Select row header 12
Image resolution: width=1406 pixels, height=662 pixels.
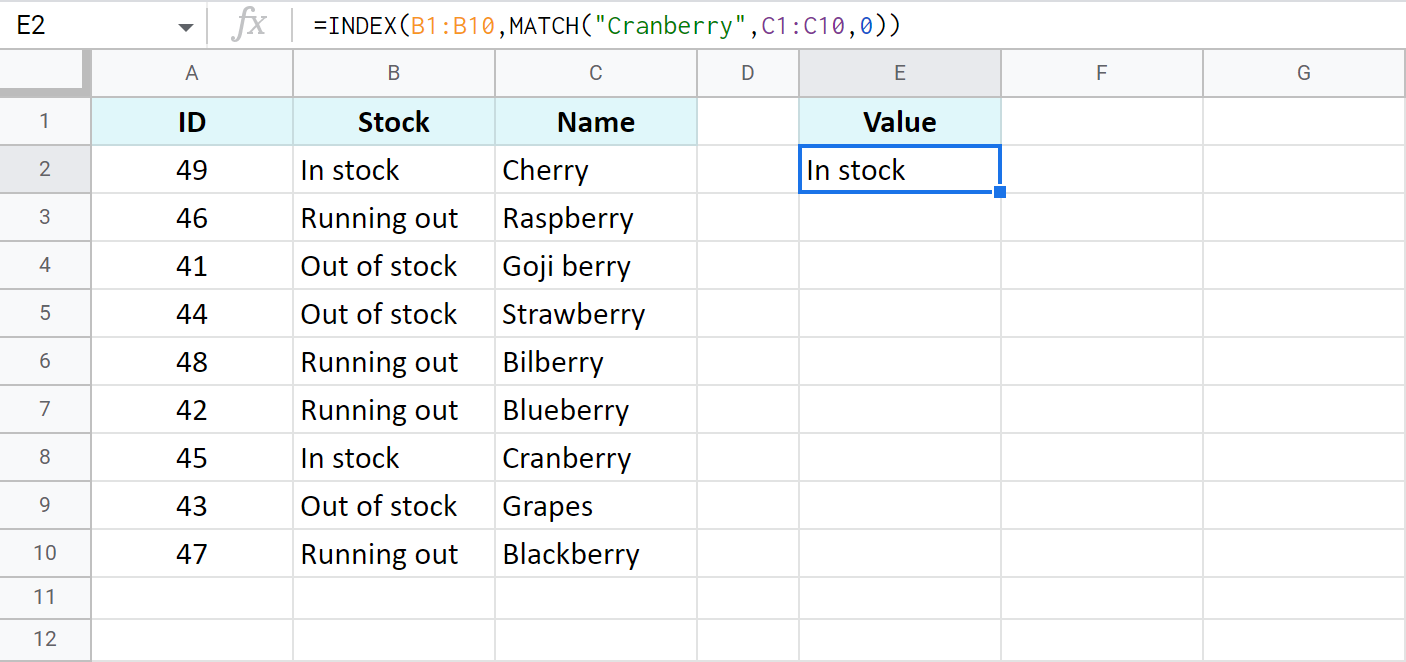point(45,640)
